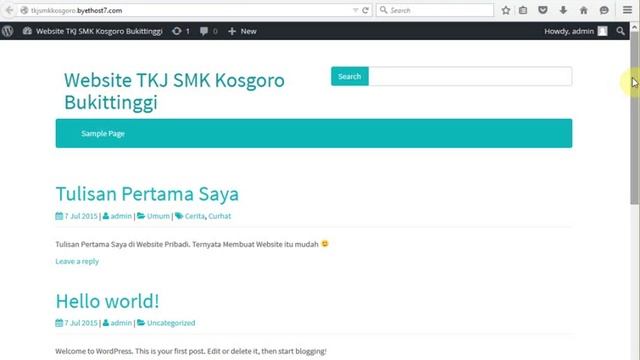Open the Curhat tag link
This screenshot has width=640, height=360.
click(x=220, y=216)
